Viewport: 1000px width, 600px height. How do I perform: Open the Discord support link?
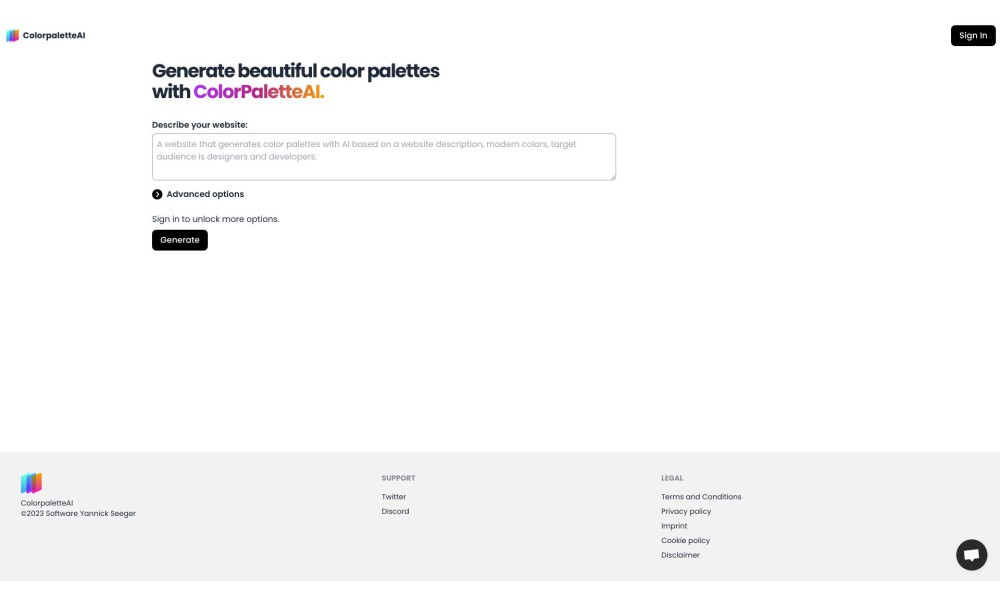point(395,511)
